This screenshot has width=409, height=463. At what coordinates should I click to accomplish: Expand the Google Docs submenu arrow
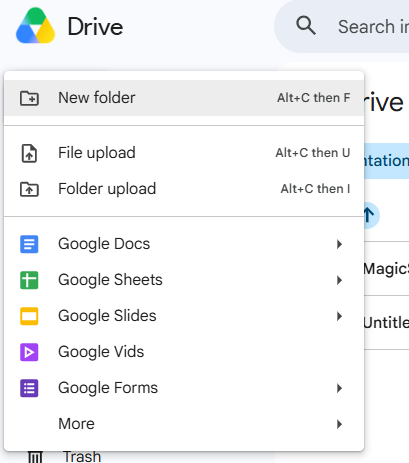339,244
